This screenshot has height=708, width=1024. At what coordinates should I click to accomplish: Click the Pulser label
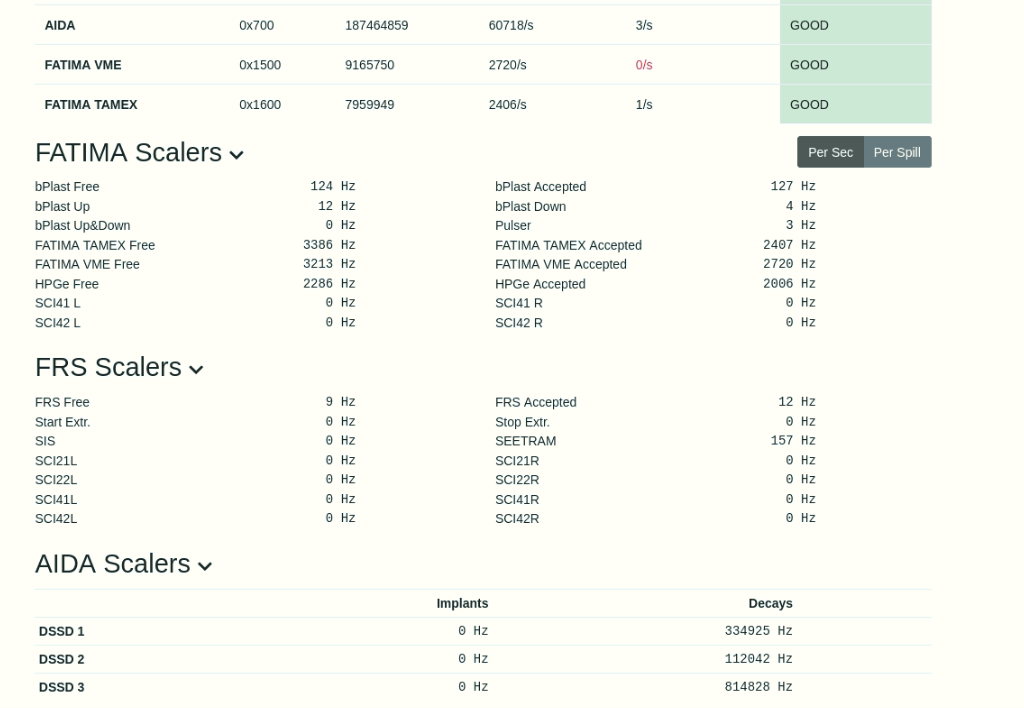click(513, 225)
